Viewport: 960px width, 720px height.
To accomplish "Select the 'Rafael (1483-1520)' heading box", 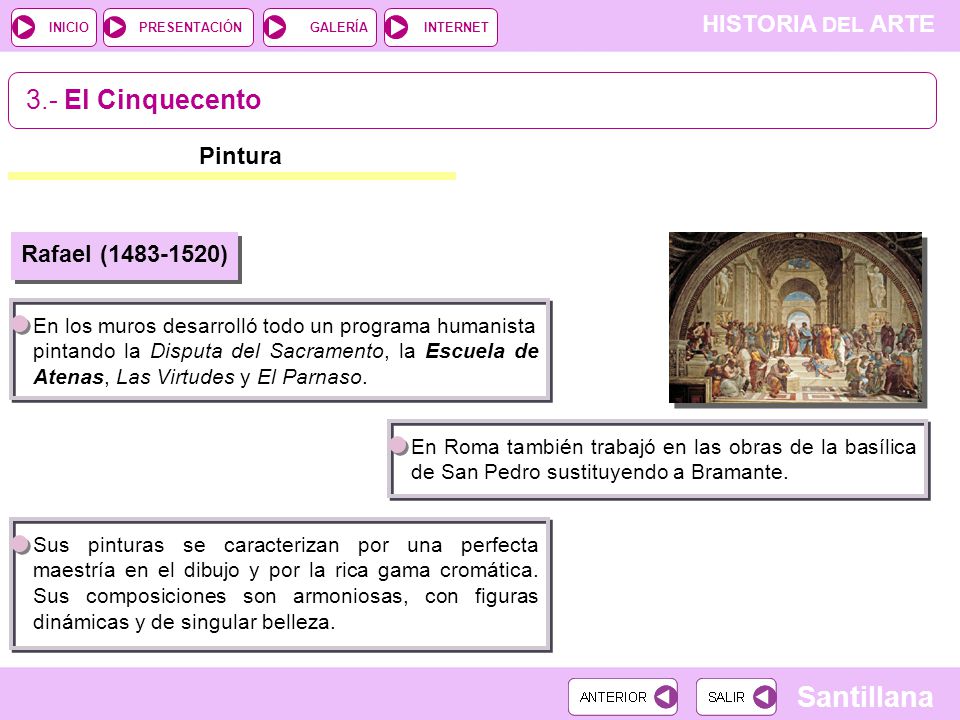I will (x=124, y=255).
